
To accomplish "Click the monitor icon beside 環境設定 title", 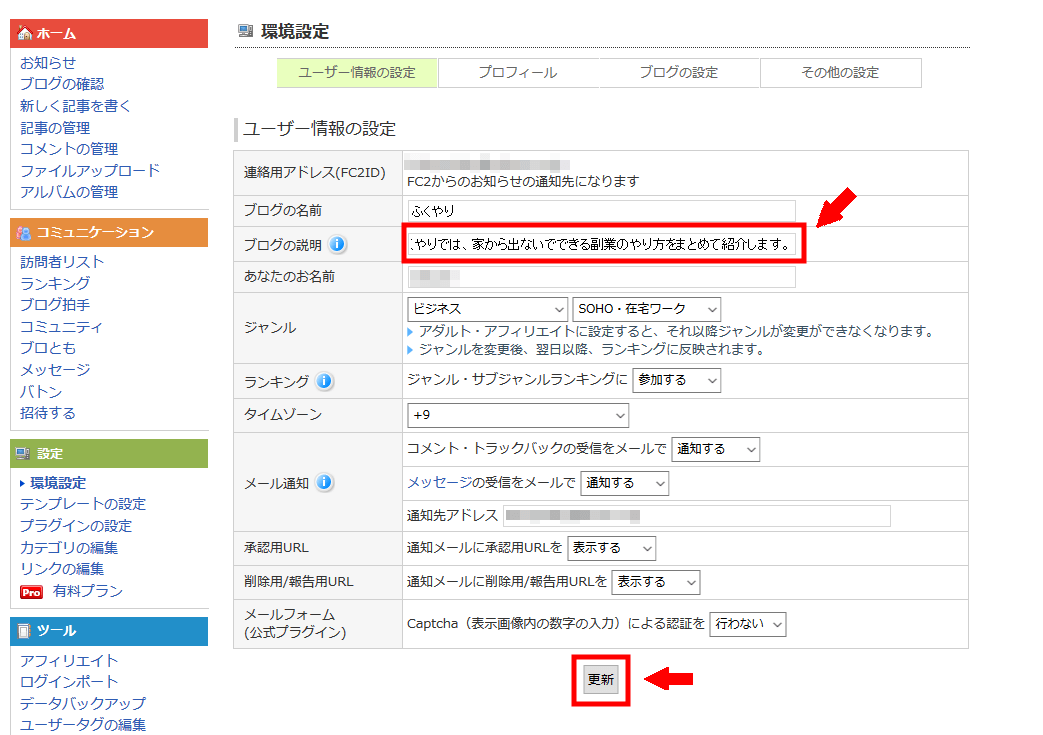I will [245, 31].
